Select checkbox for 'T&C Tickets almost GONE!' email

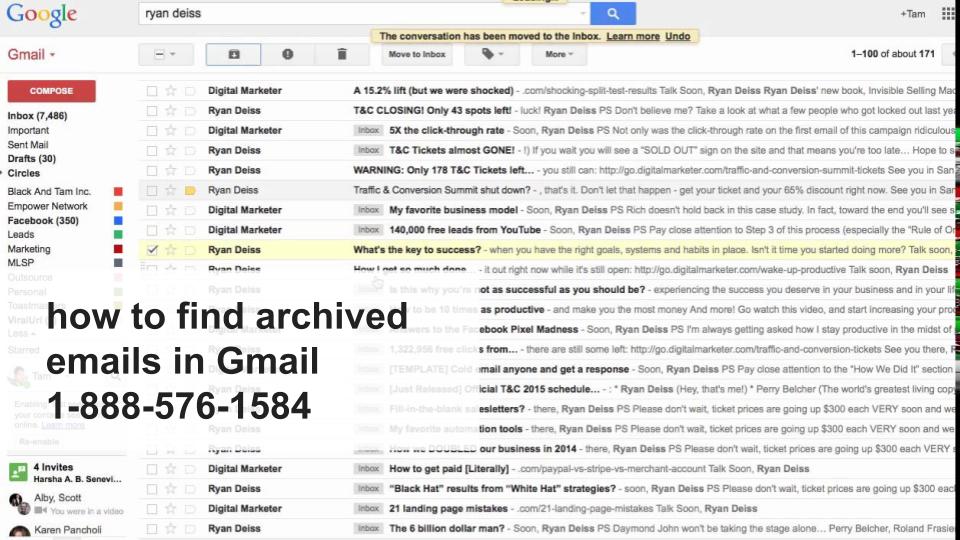point(152,151)
